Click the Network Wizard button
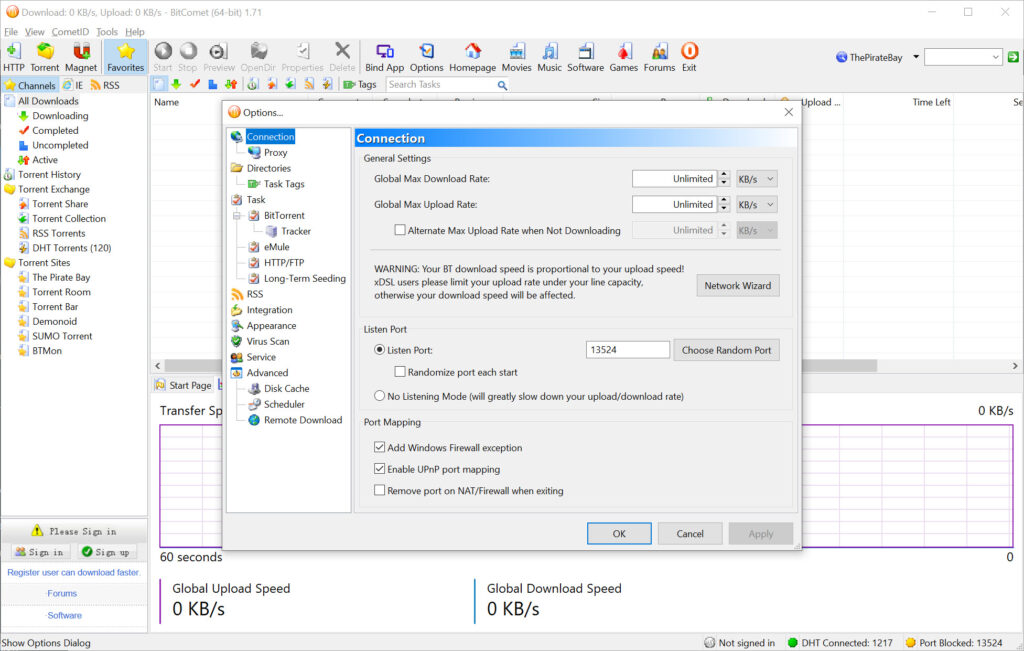 pyautogui.click(x=737, y=286)
